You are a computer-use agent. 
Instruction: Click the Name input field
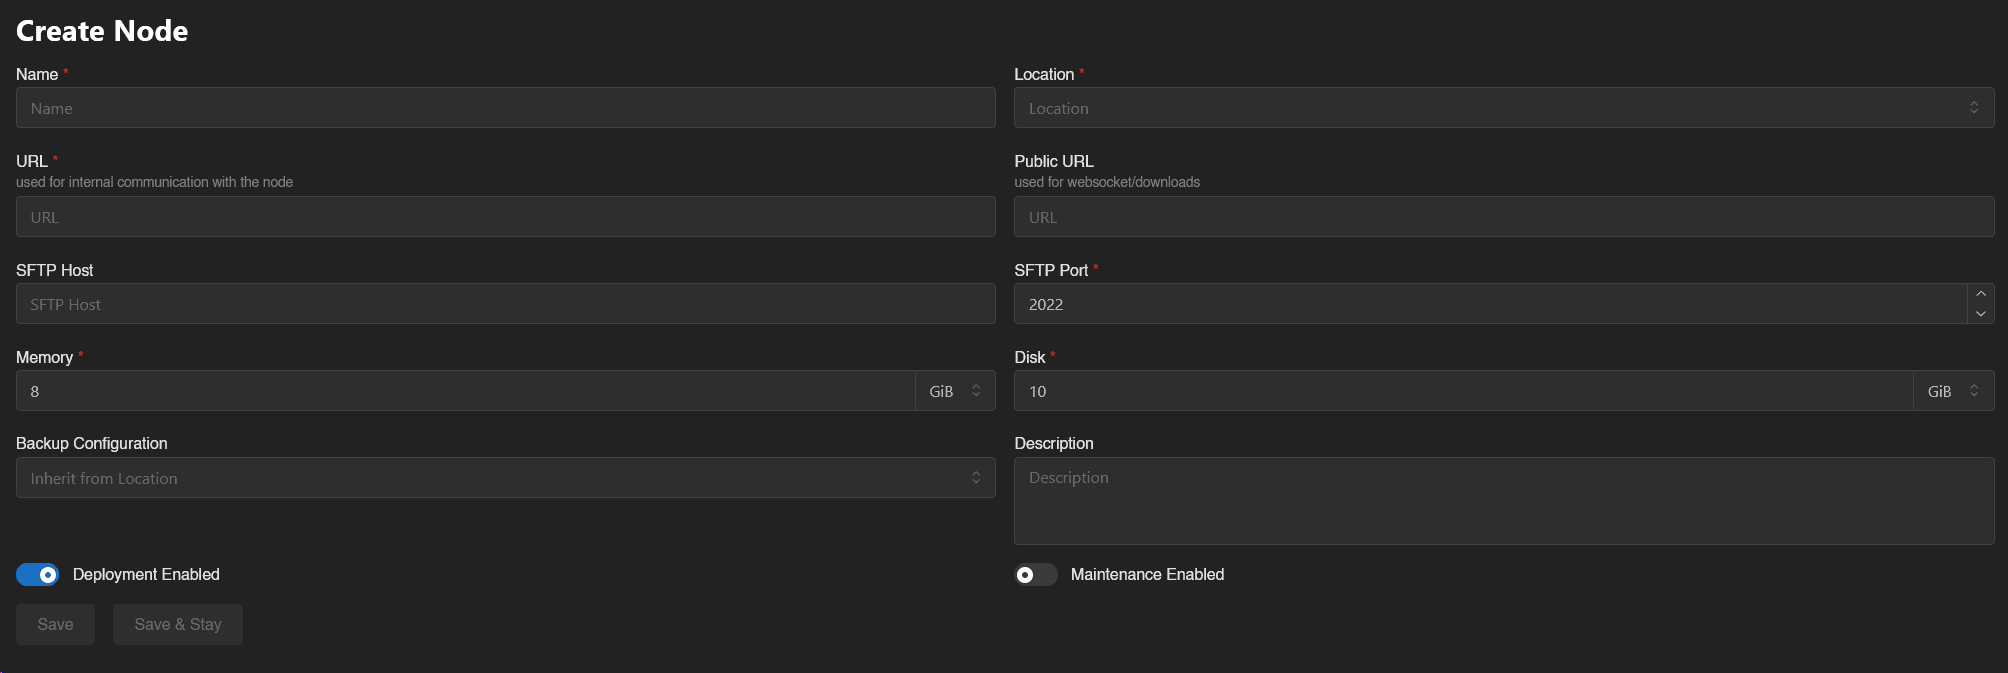tap(505, 108)
